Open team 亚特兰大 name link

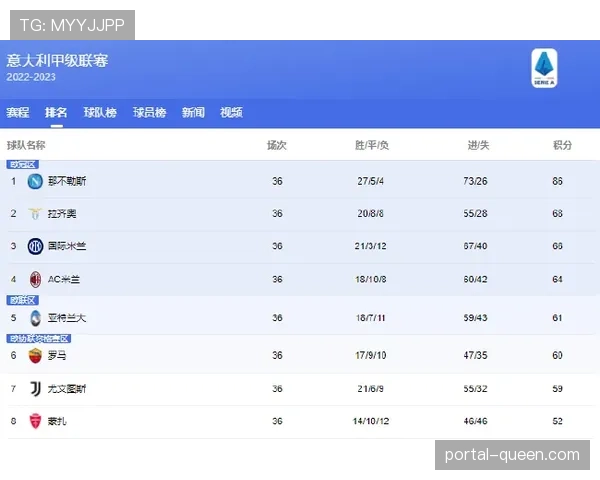67,318
